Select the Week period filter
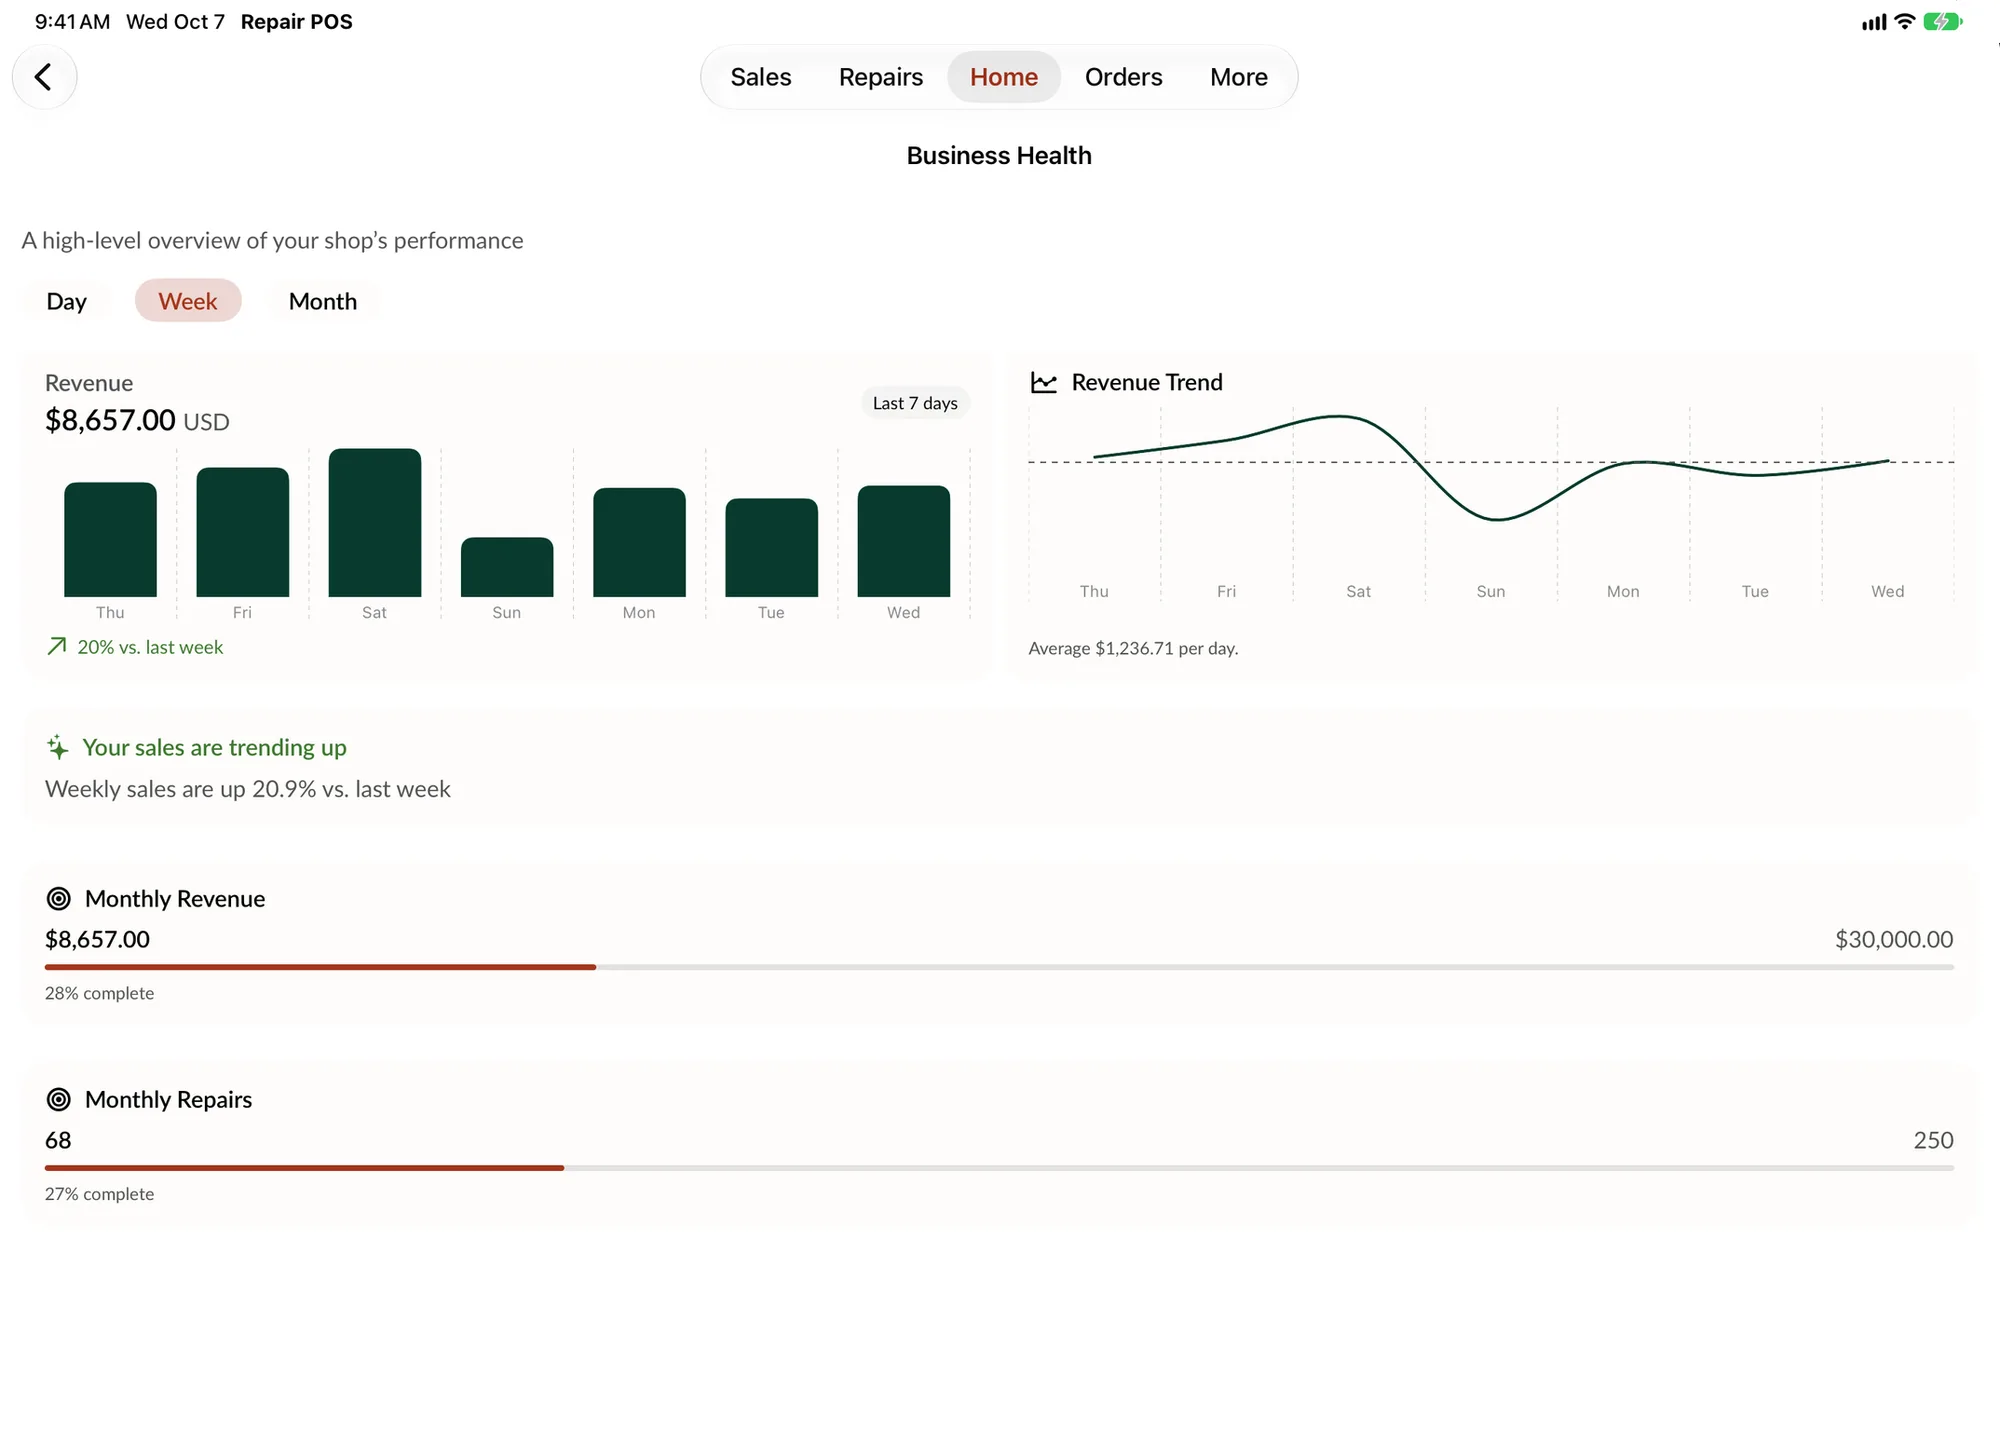 tap(188, 301)
